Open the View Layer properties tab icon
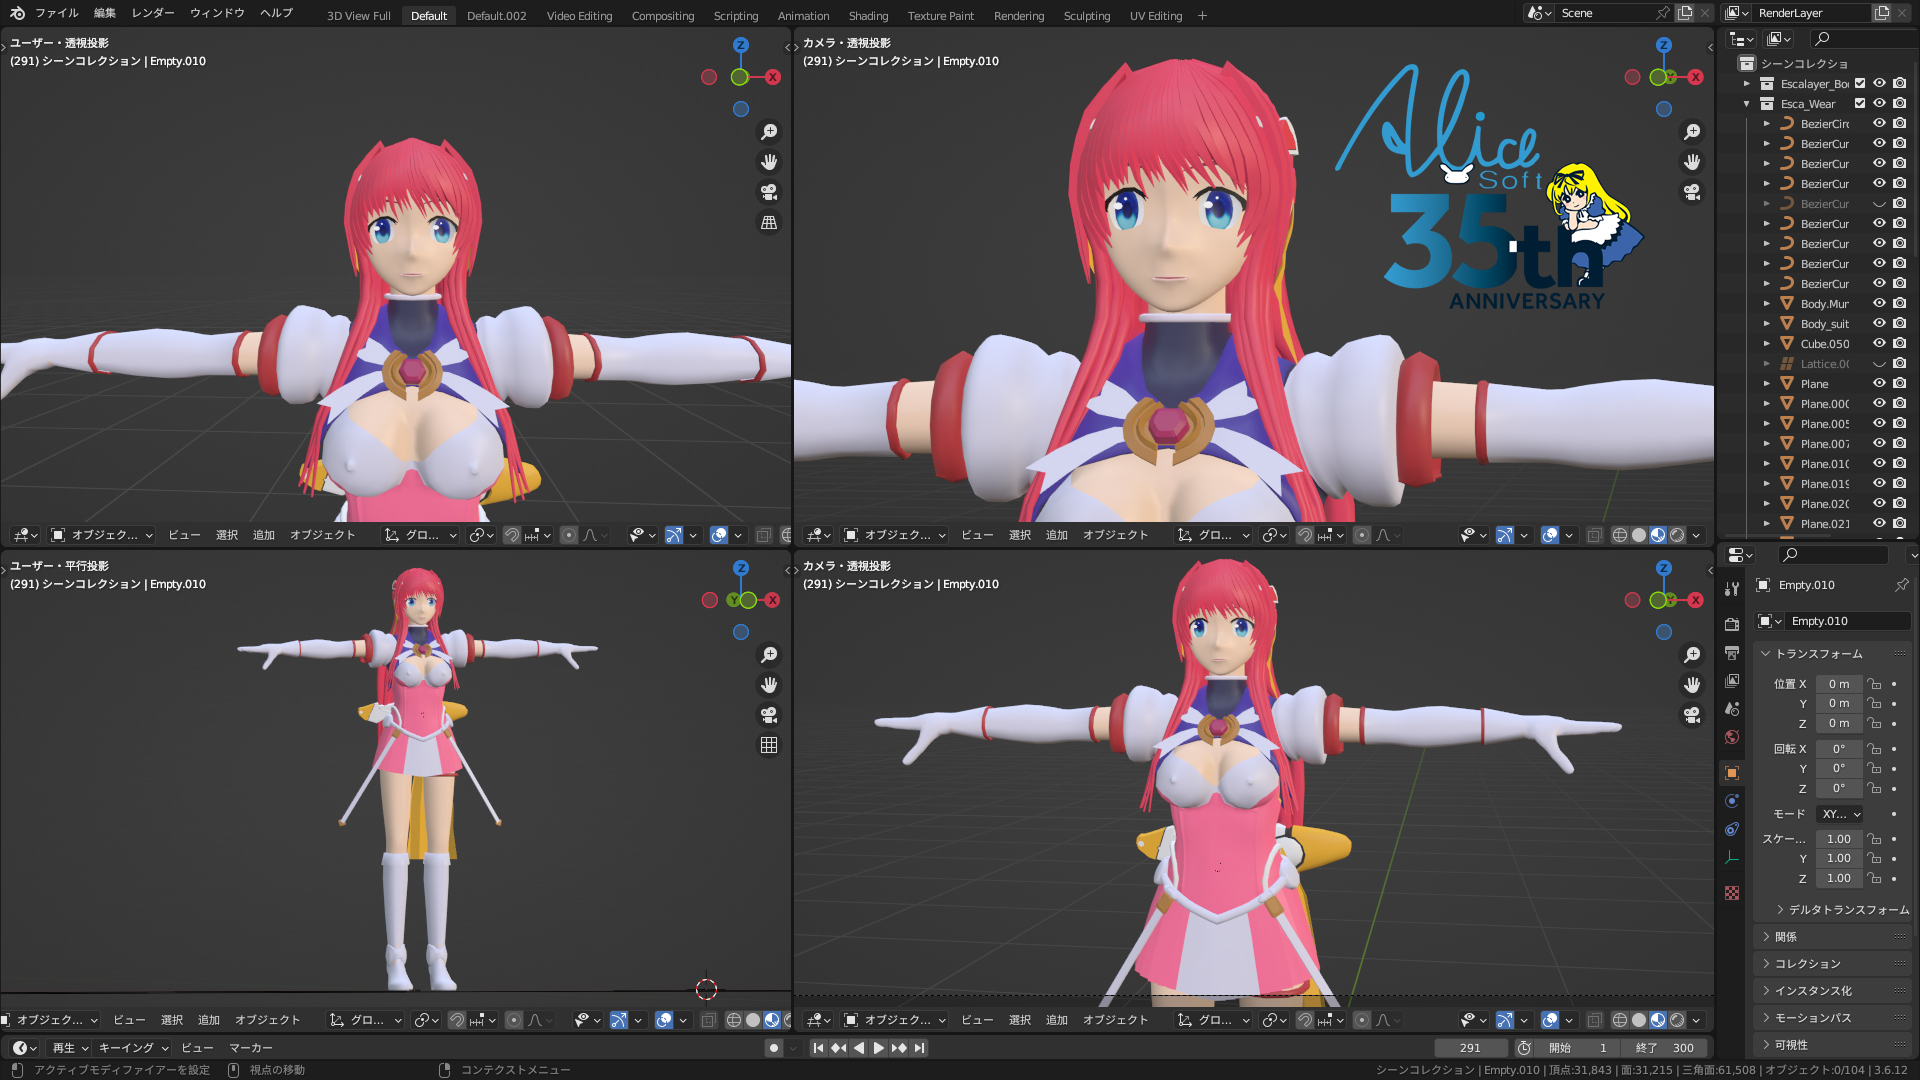The height and width of the screenshot is (1080, 1920). [x=1732, y=680]
